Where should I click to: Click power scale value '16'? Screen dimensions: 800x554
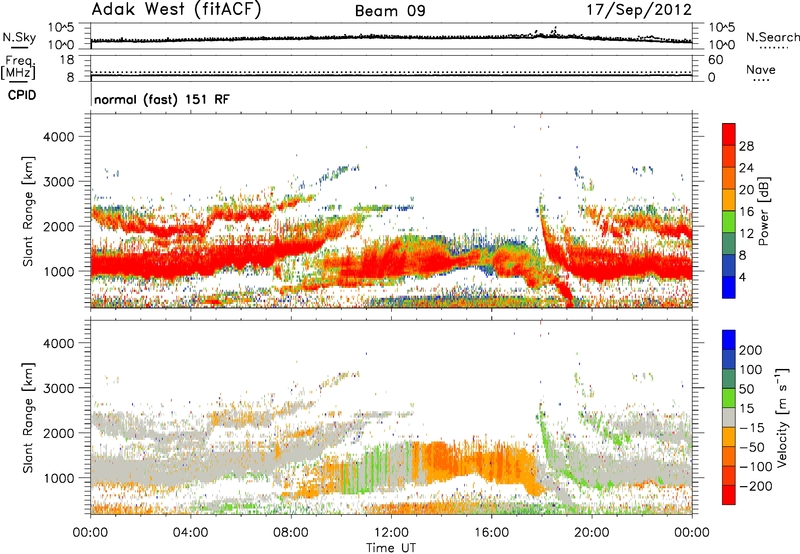click(x=746, y=212)
